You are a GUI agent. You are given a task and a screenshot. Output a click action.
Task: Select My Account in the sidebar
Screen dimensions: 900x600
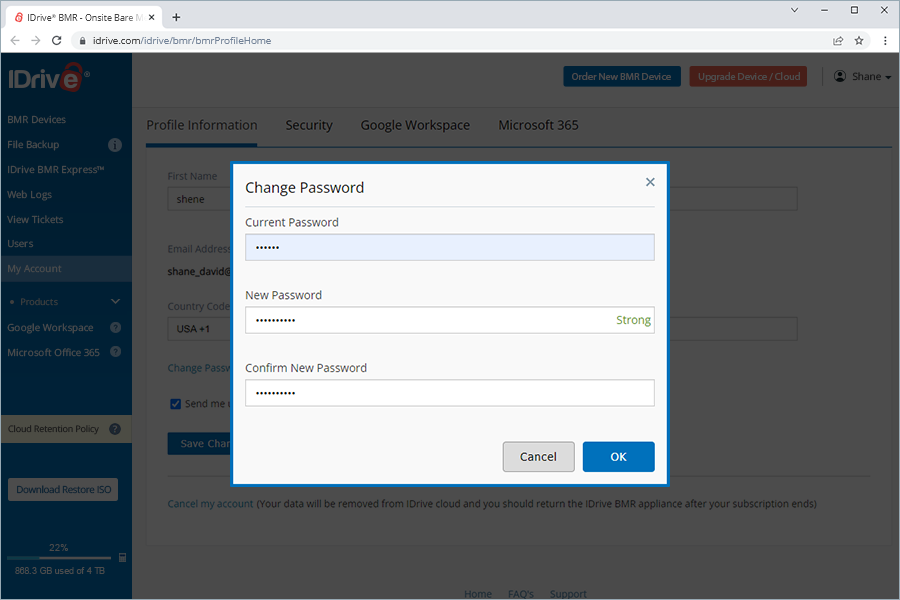click(66, 269)
